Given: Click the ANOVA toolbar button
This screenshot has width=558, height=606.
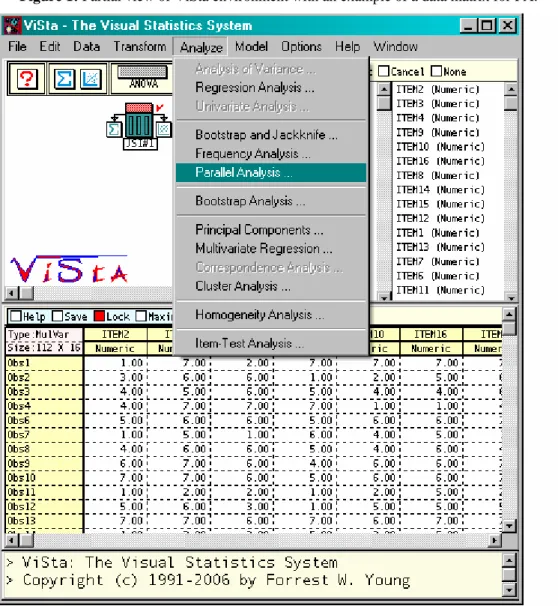Looking at the screenshot, I should coord(143,77).
